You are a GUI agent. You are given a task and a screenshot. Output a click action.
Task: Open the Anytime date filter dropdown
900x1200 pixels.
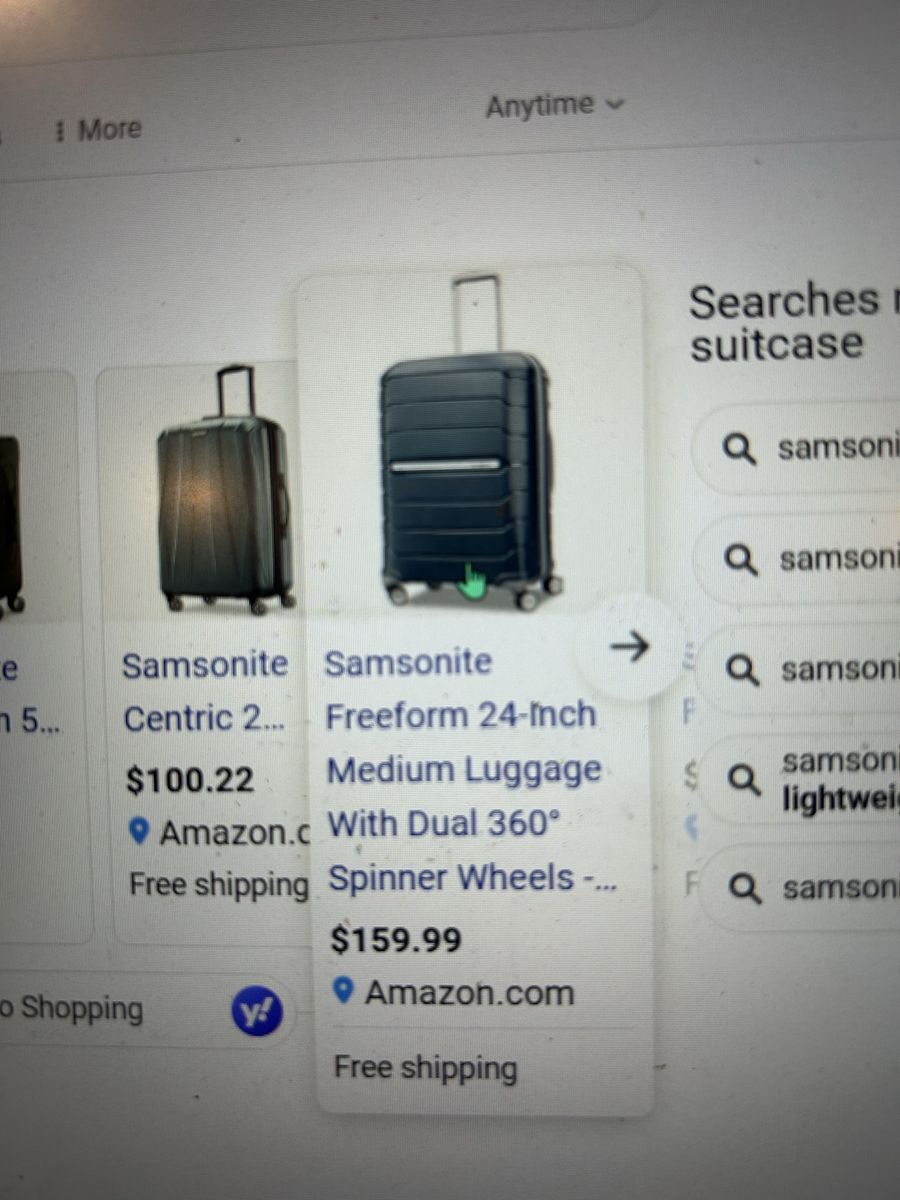[554, 106]
